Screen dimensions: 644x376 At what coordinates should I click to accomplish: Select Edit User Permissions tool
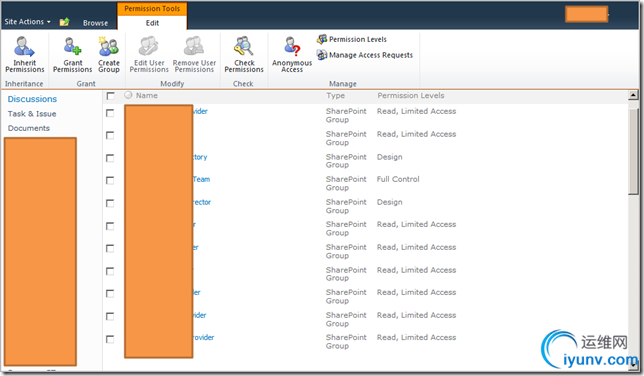click(x=149, y=54)
